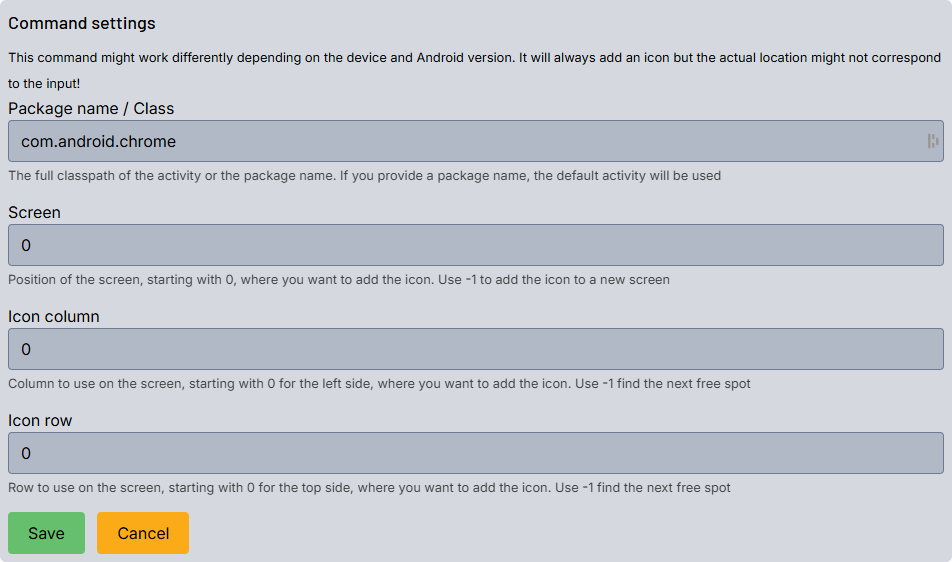Image resolution: width=952 pixels, height=562 pixels.
Task: Click the "Use -1 to add the icon to a new screen" text
Action: pos(554,280)
